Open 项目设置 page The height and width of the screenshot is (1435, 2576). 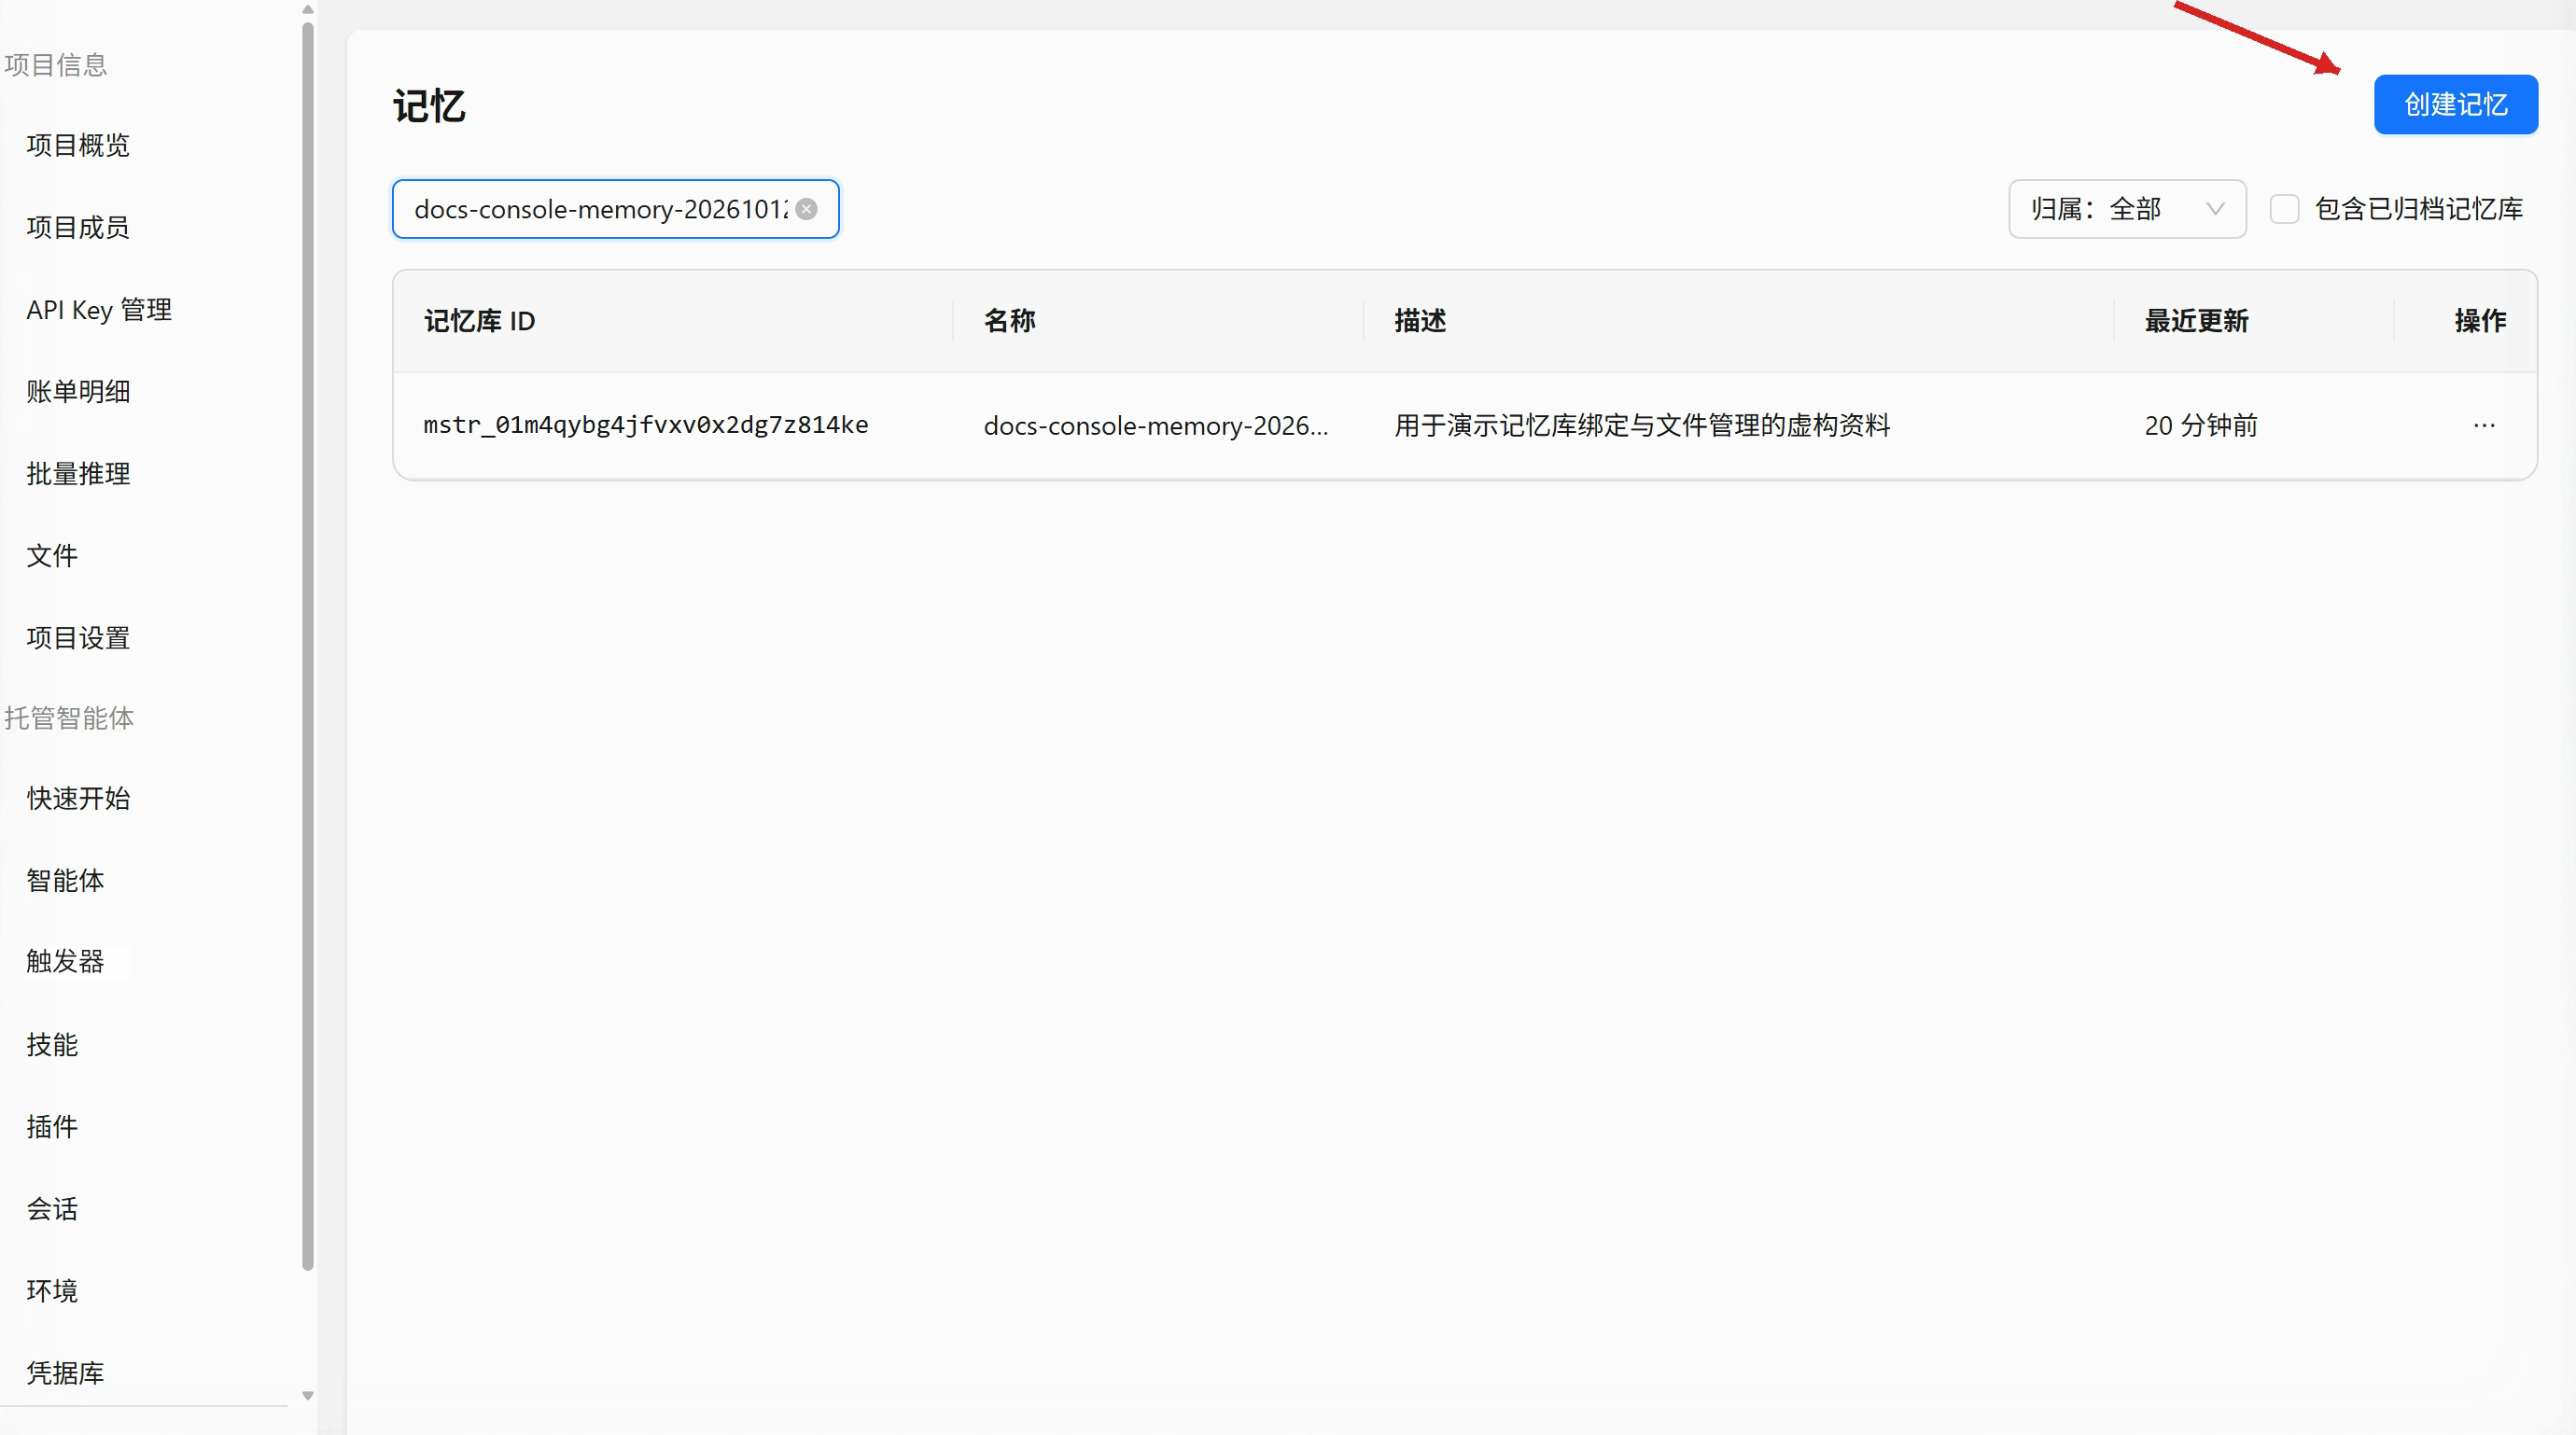pyautogui.click(x=78, y=637)
